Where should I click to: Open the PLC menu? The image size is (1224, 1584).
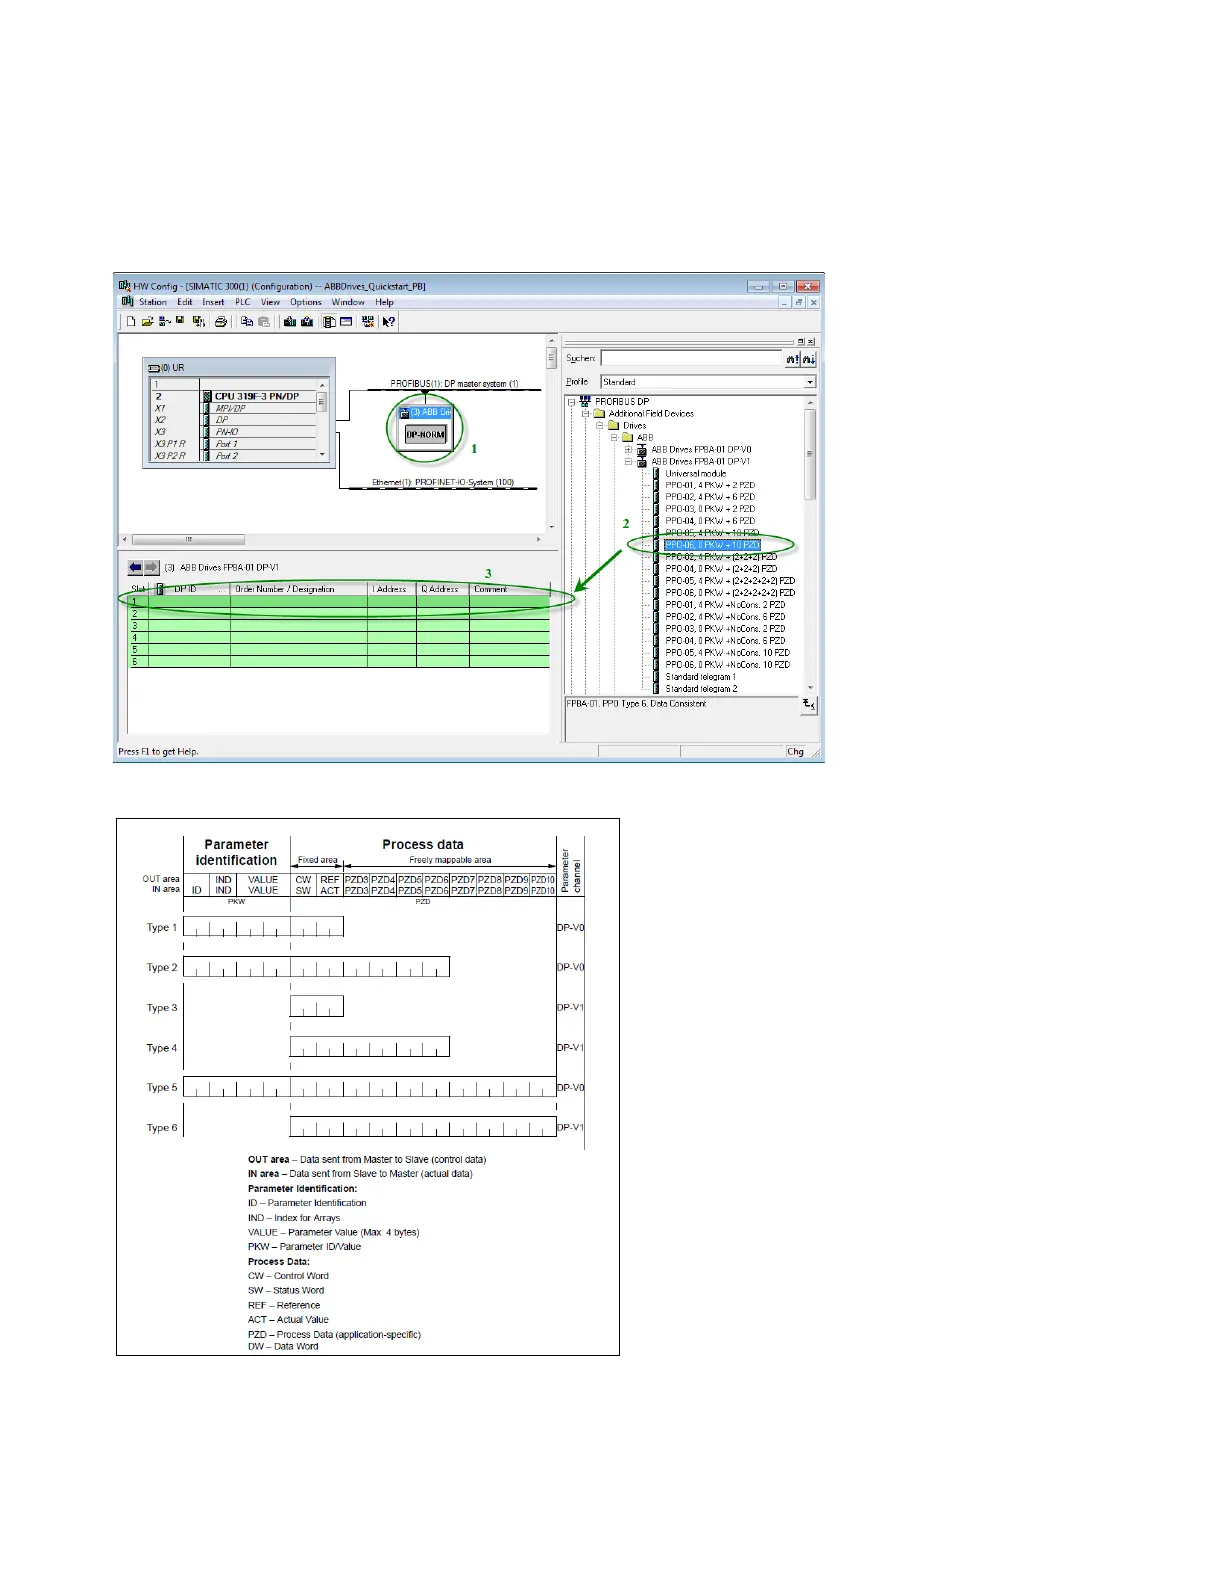(x=243, y=302)
